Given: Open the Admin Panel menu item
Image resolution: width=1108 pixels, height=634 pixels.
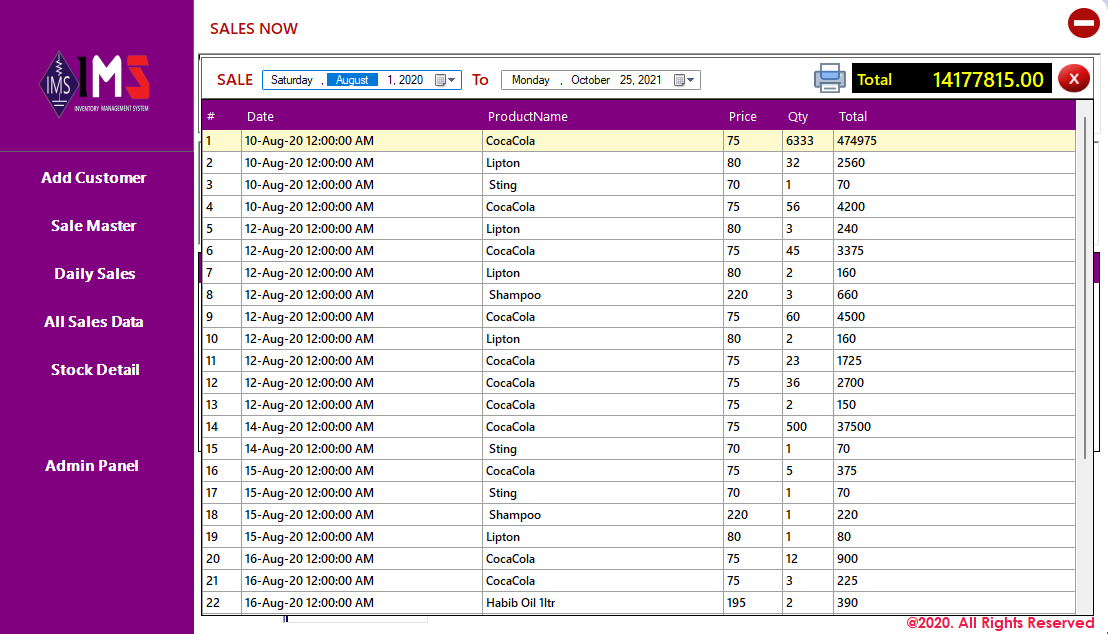Looking at the screenshot, I should [x=92, y=466].
